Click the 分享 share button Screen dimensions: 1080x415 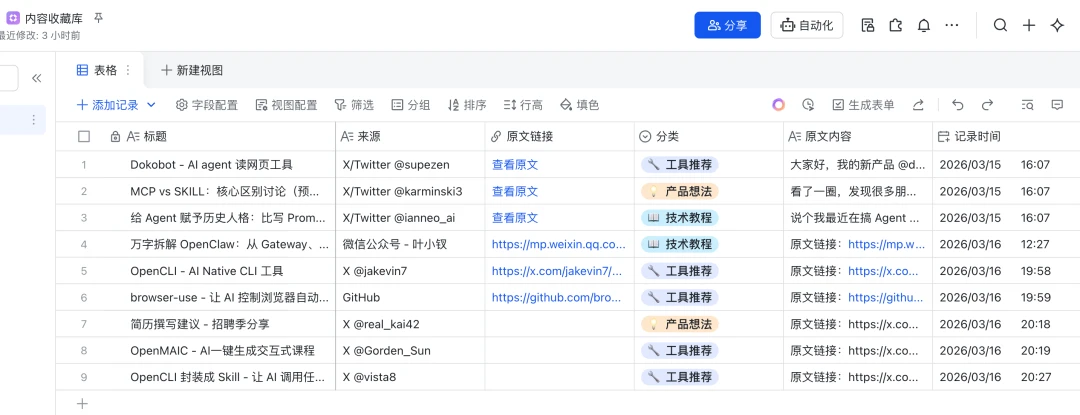727,25
